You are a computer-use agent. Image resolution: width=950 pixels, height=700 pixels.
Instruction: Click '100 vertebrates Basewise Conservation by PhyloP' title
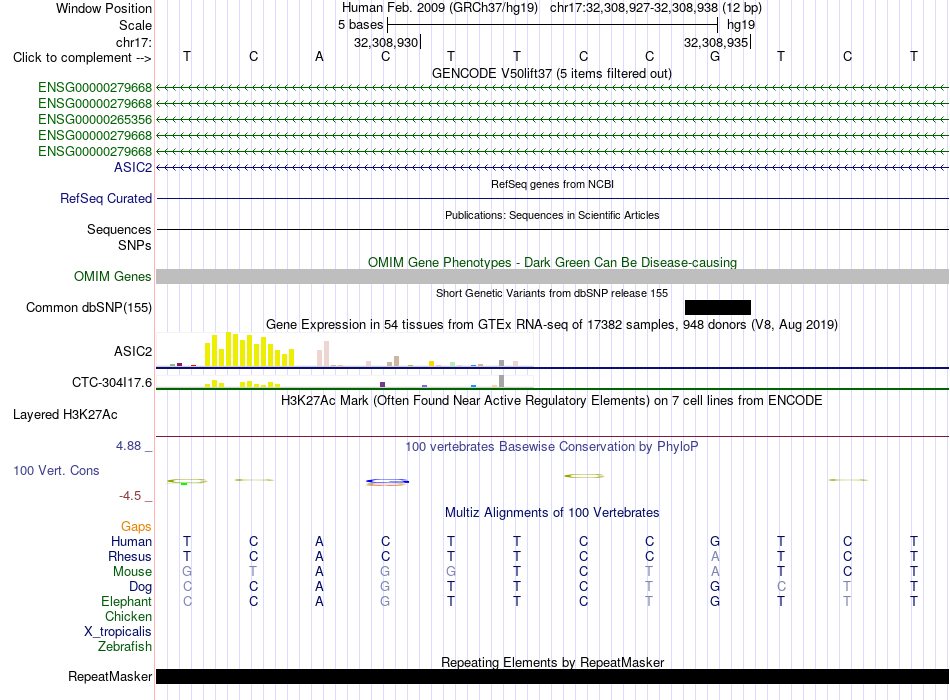[552, 447]
